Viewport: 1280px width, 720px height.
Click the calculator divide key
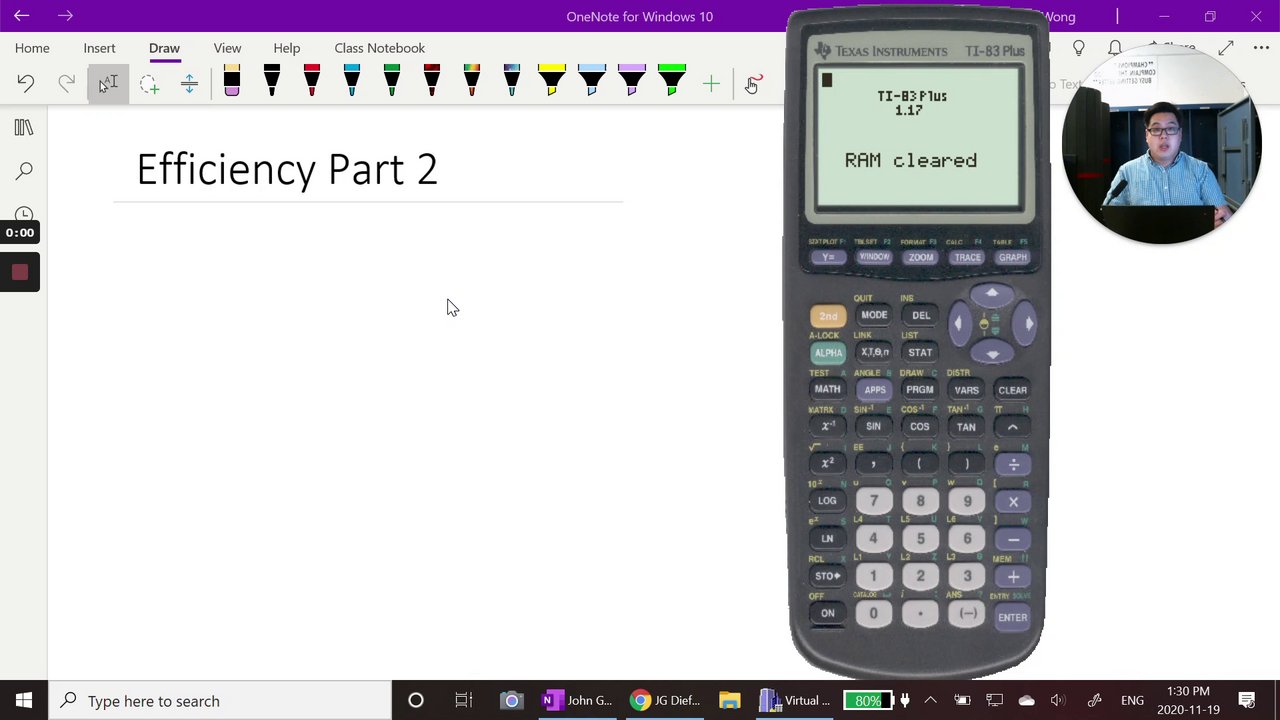(1013, 464)
